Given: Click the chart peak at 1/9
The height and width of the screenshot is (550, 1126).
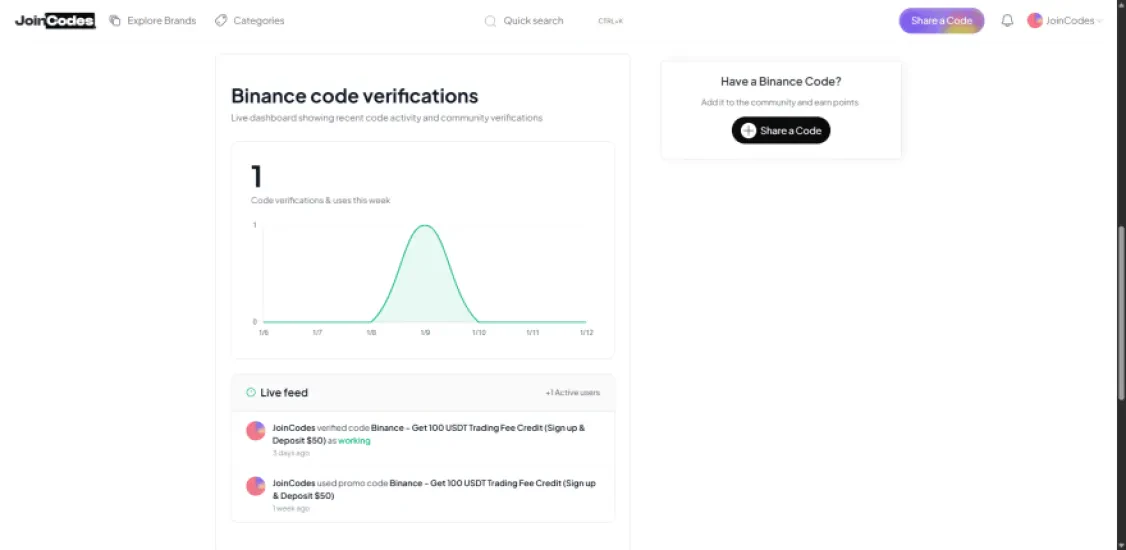Looking at the screenshot, I should tap(425, 225).
